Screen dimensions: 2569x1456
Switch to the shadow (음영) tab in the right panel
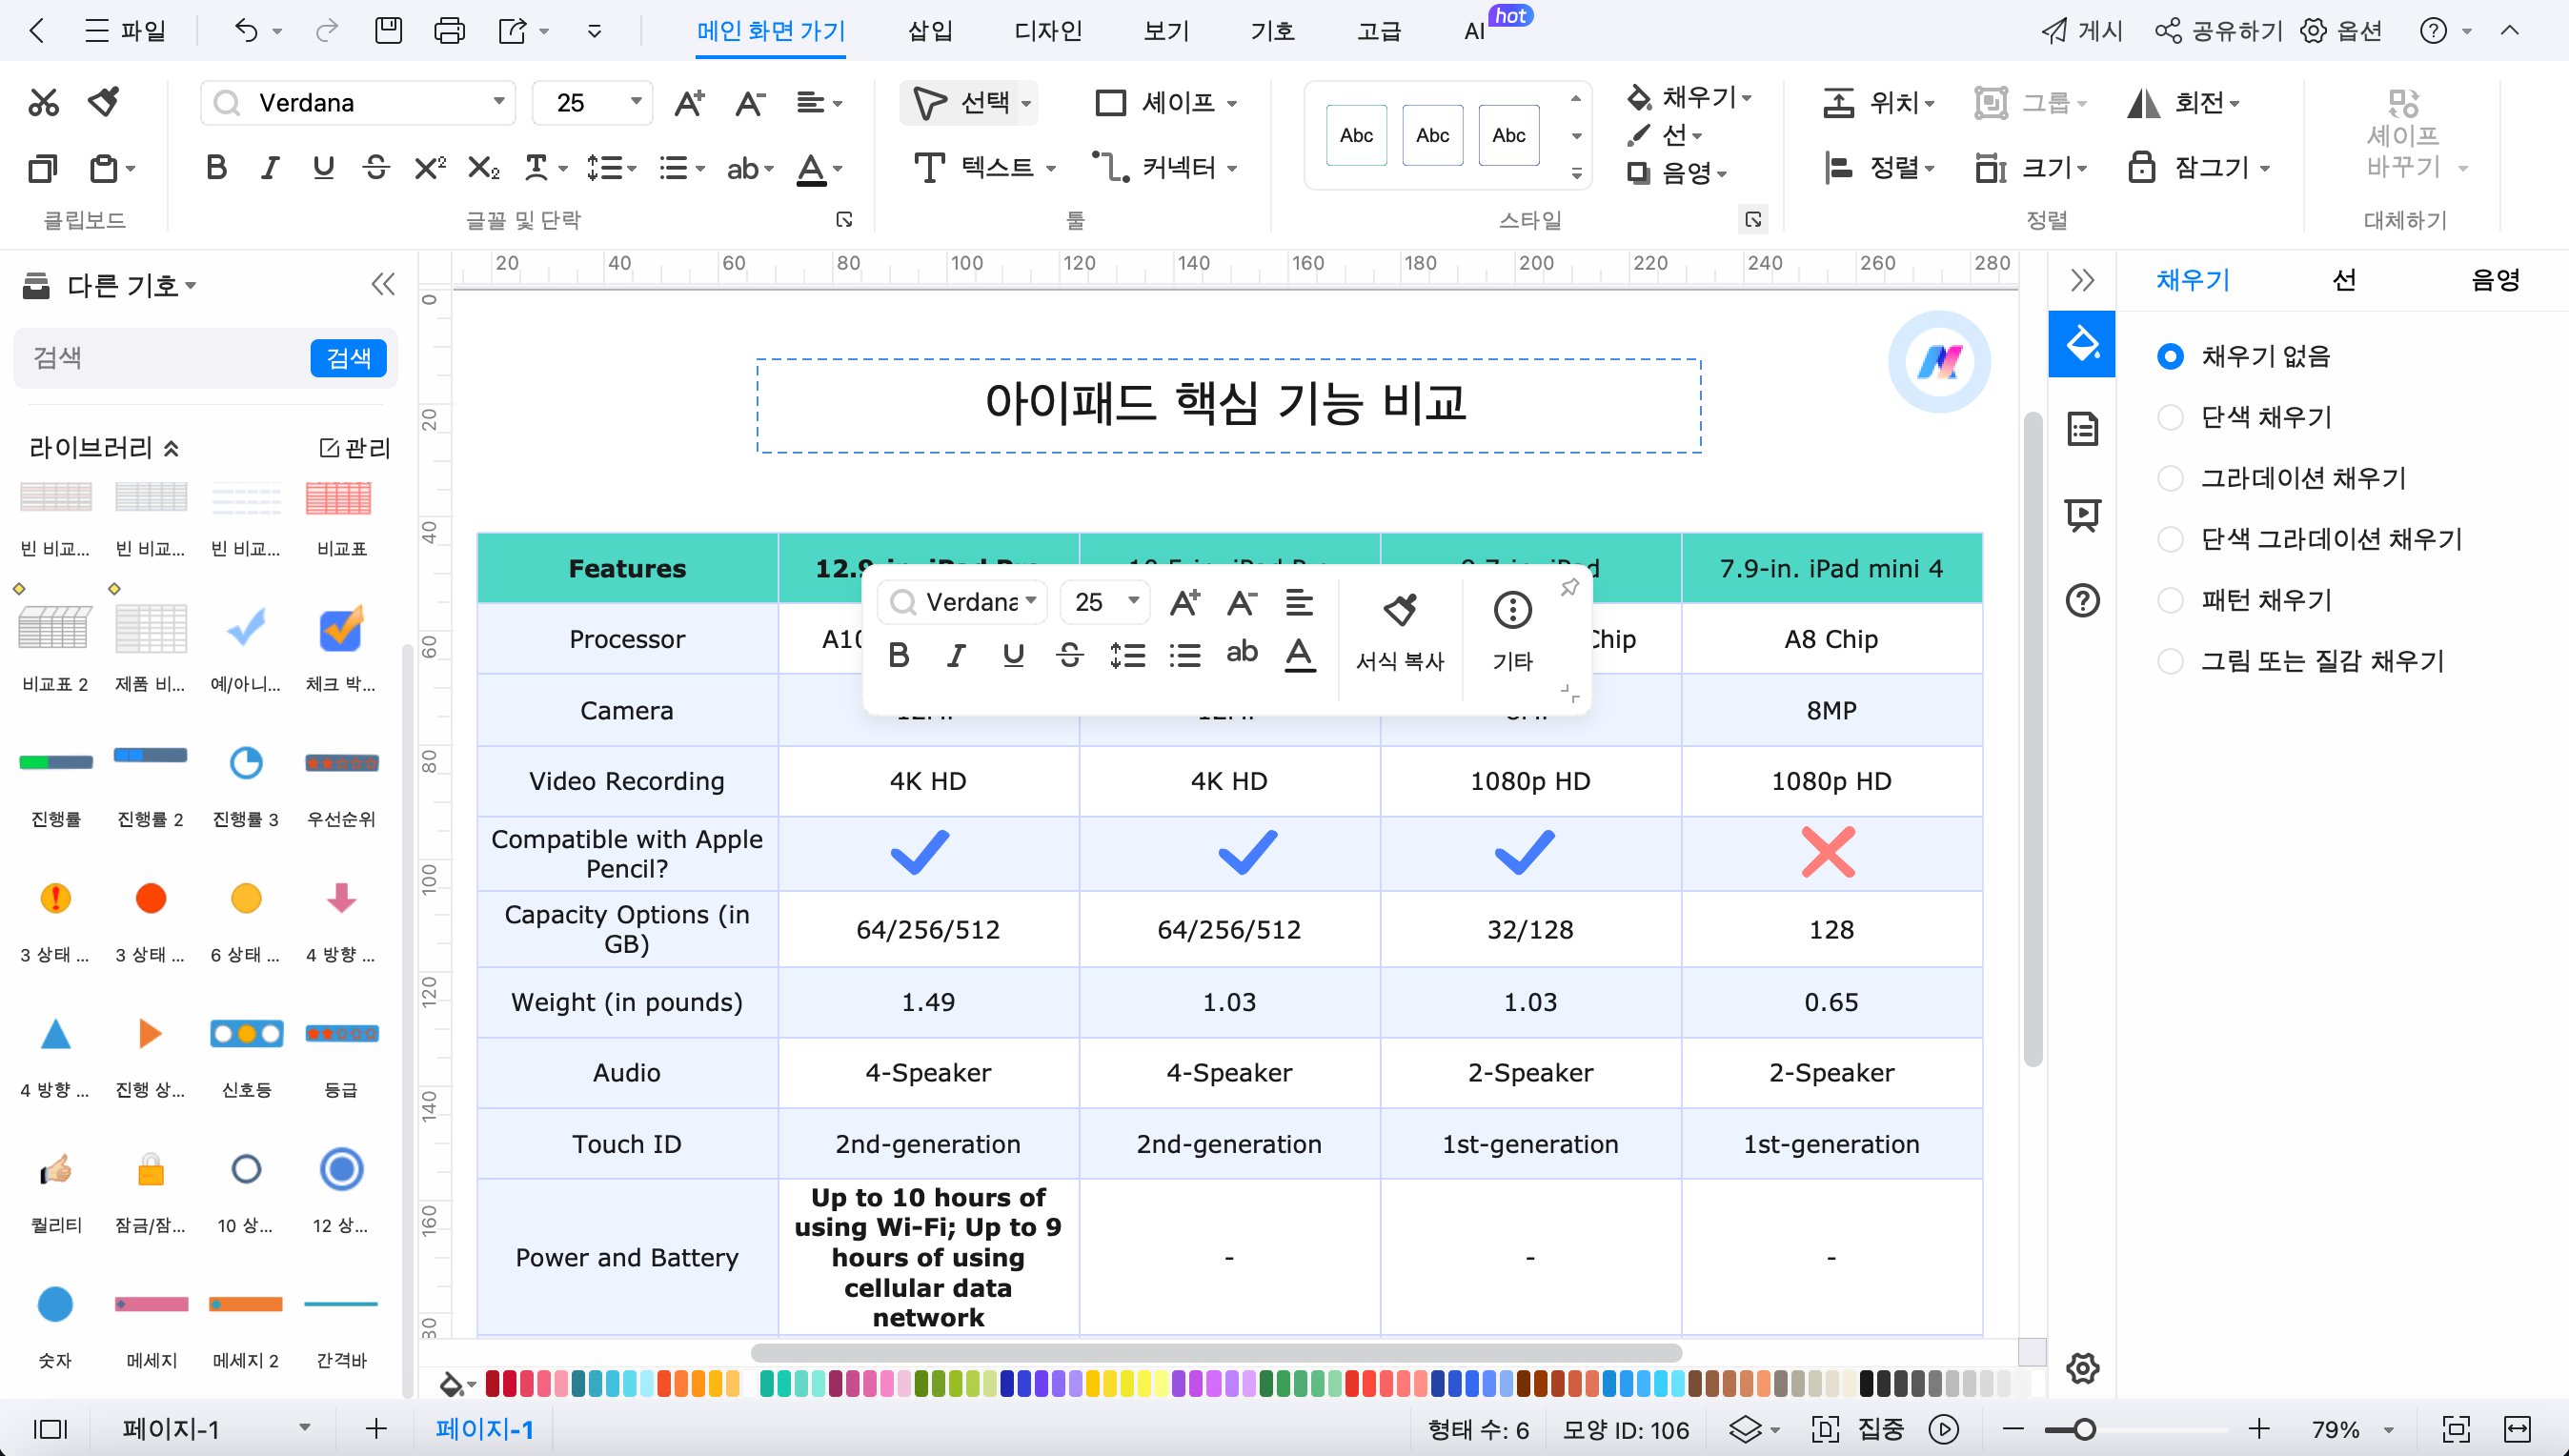(x=2494, y=280)
